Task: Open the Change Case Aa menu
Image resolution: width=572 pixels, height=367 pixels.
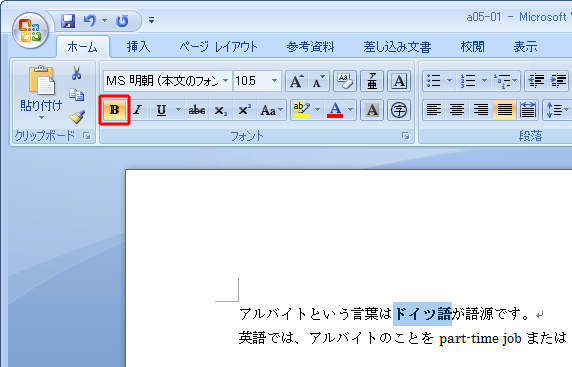Action: pos(271,110)
